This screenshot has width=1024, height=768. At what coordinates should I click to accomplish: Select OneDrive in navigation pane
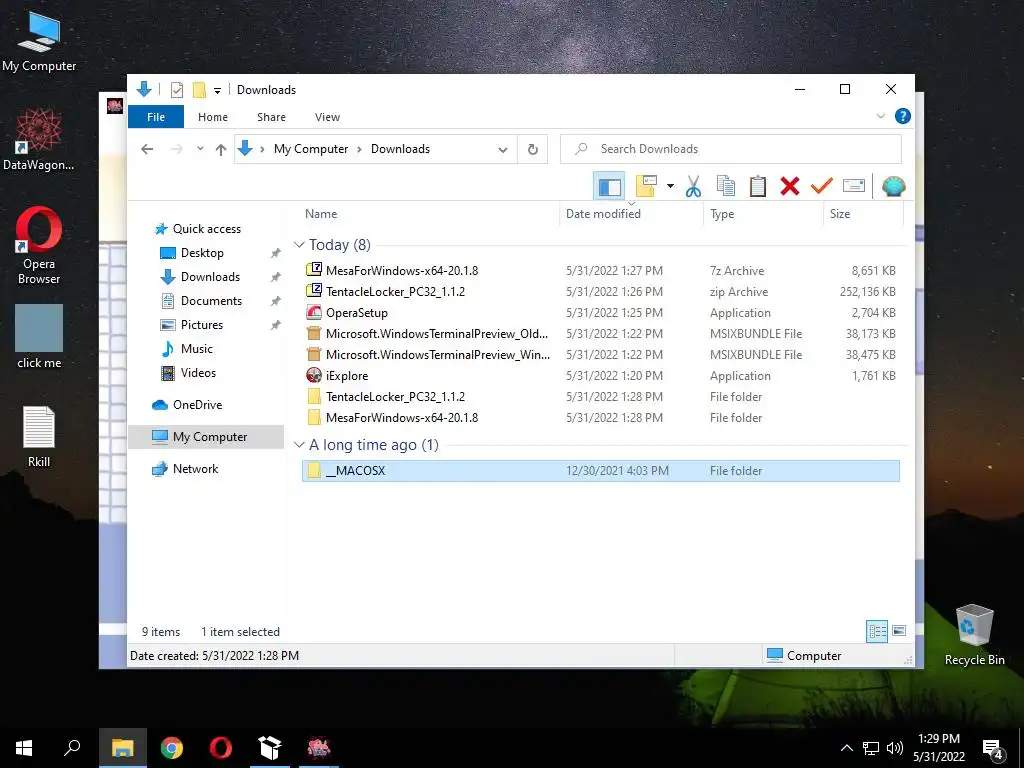coord(197,405)
